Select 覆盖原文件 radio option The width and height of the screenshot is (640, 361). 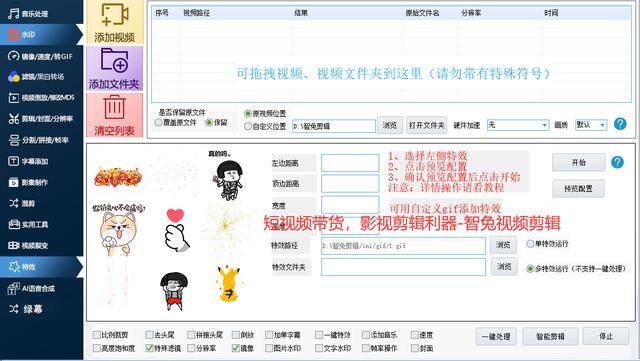(x=158, y=122)
